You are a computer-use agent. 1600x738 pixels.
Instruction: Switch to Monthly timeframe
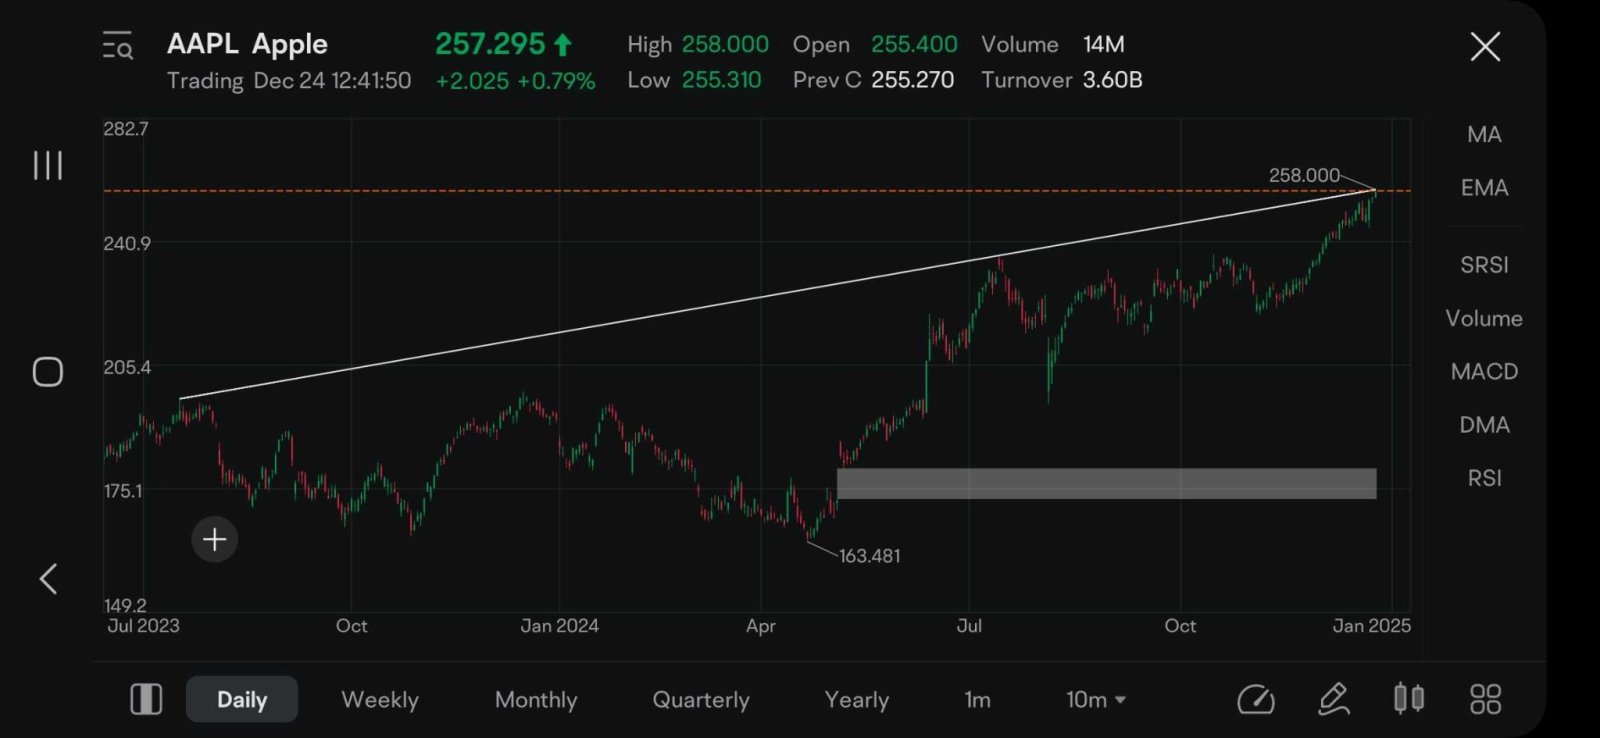pos(536,700)
